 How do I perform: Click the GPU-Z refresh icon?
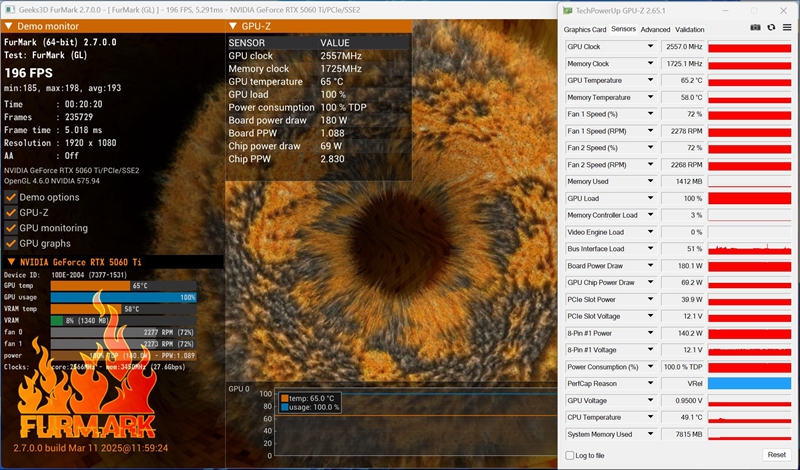coord(771,29)
